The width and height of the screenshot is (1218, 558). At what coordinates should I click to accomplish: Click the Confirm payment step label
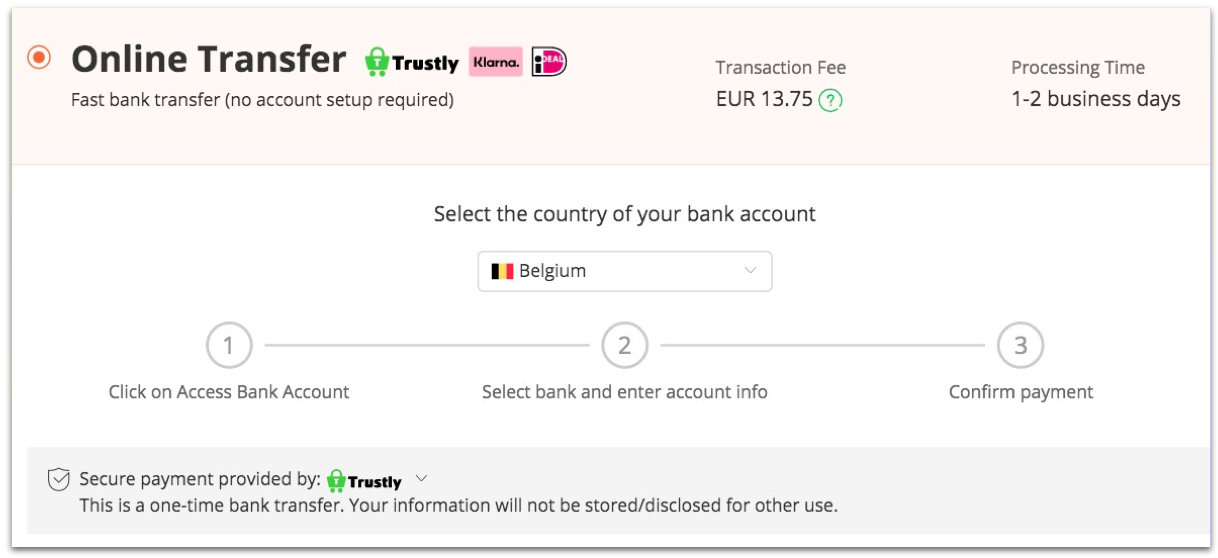[x=1021, y=392]
